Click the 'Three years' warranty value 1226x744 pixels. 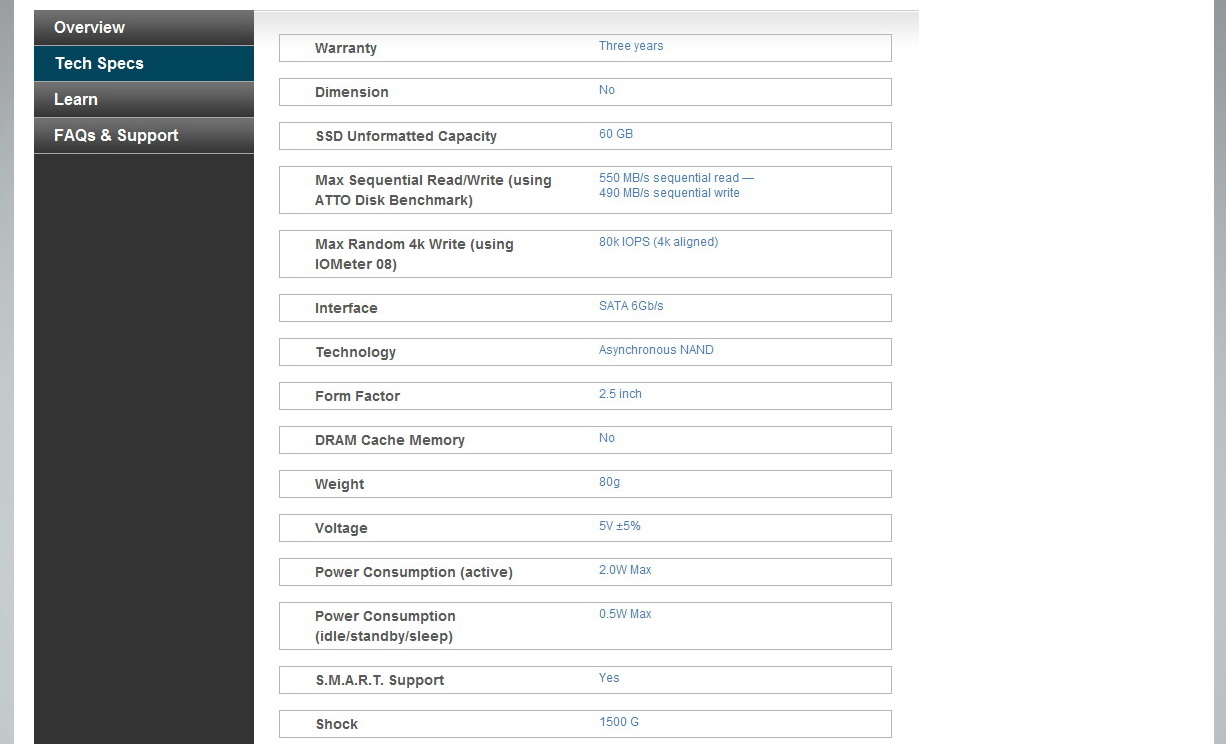tap(631, 46)
